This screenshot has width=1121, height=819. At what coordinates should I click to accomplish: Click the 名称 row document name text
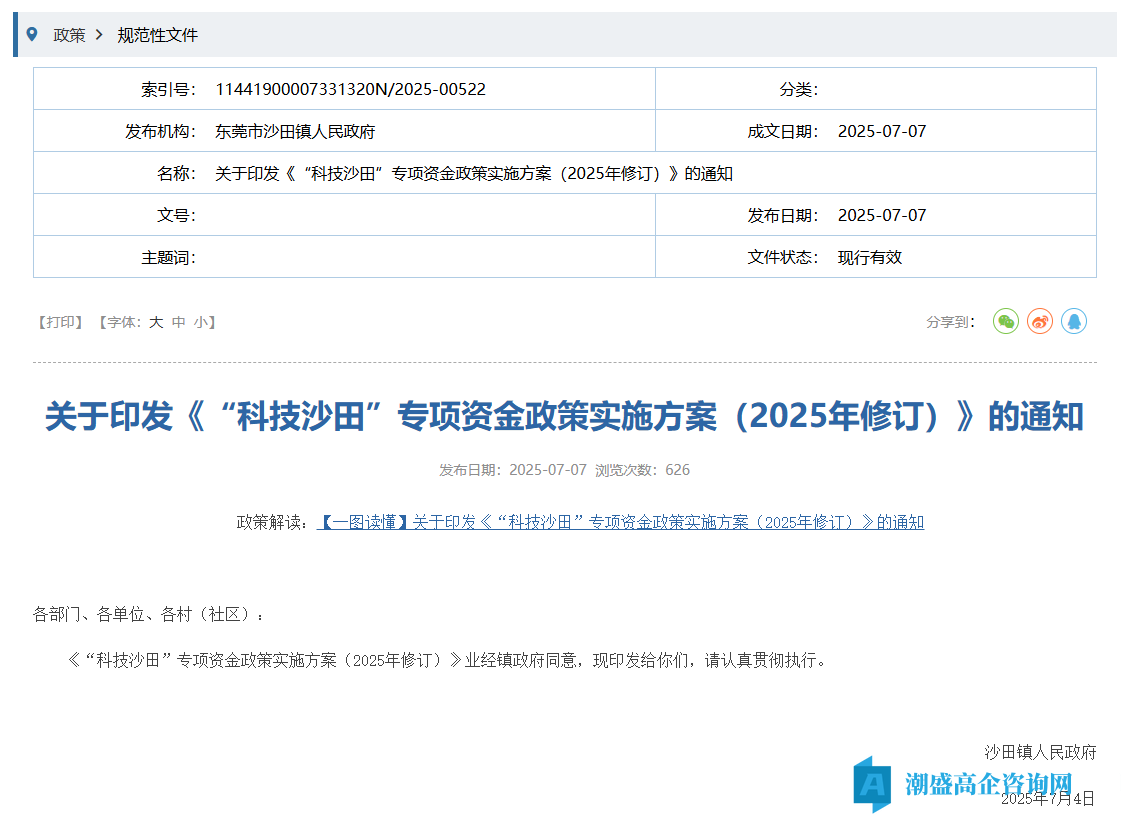[474, 173]
